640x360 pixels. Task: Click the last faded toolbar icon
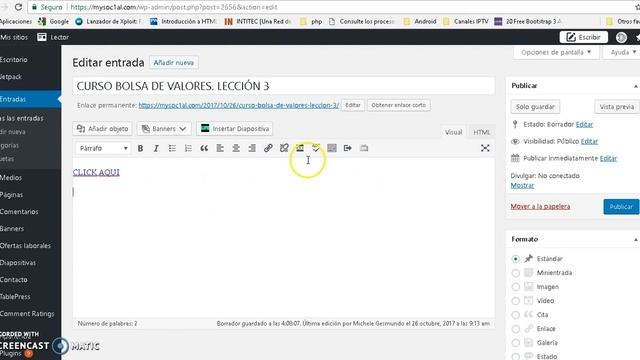(364, 148)
